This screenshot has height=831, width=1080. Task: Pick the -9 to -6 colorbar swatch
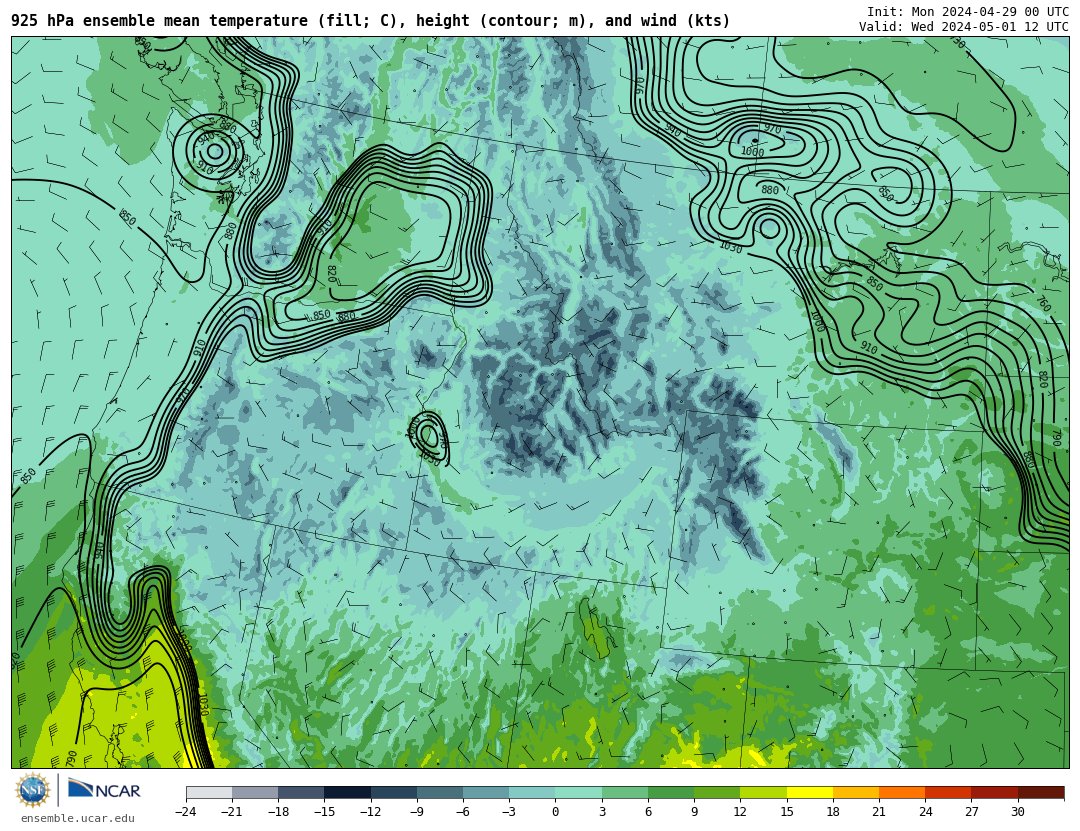click(x=439, y=792)
